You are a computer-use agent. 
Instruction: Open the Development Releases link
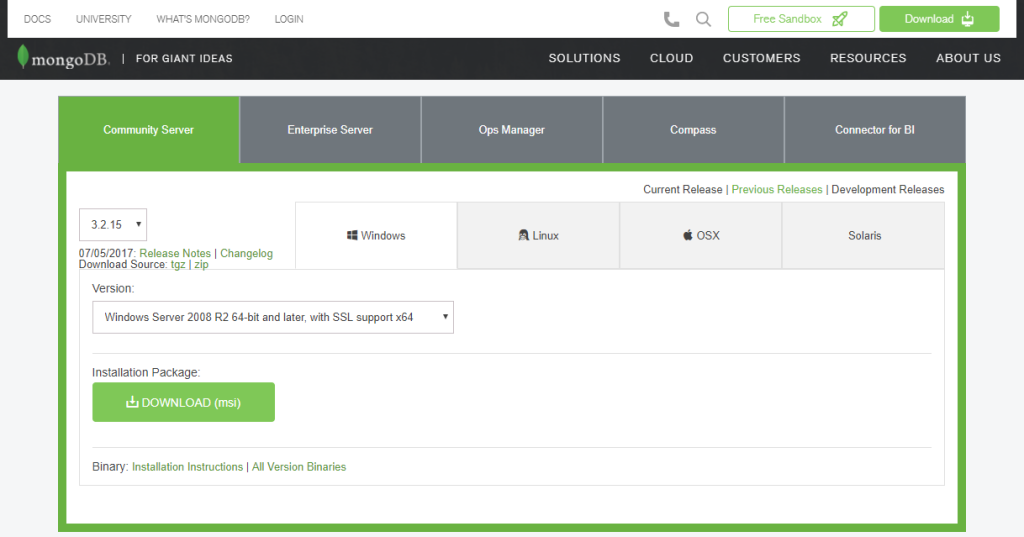[x=888, y=189]
